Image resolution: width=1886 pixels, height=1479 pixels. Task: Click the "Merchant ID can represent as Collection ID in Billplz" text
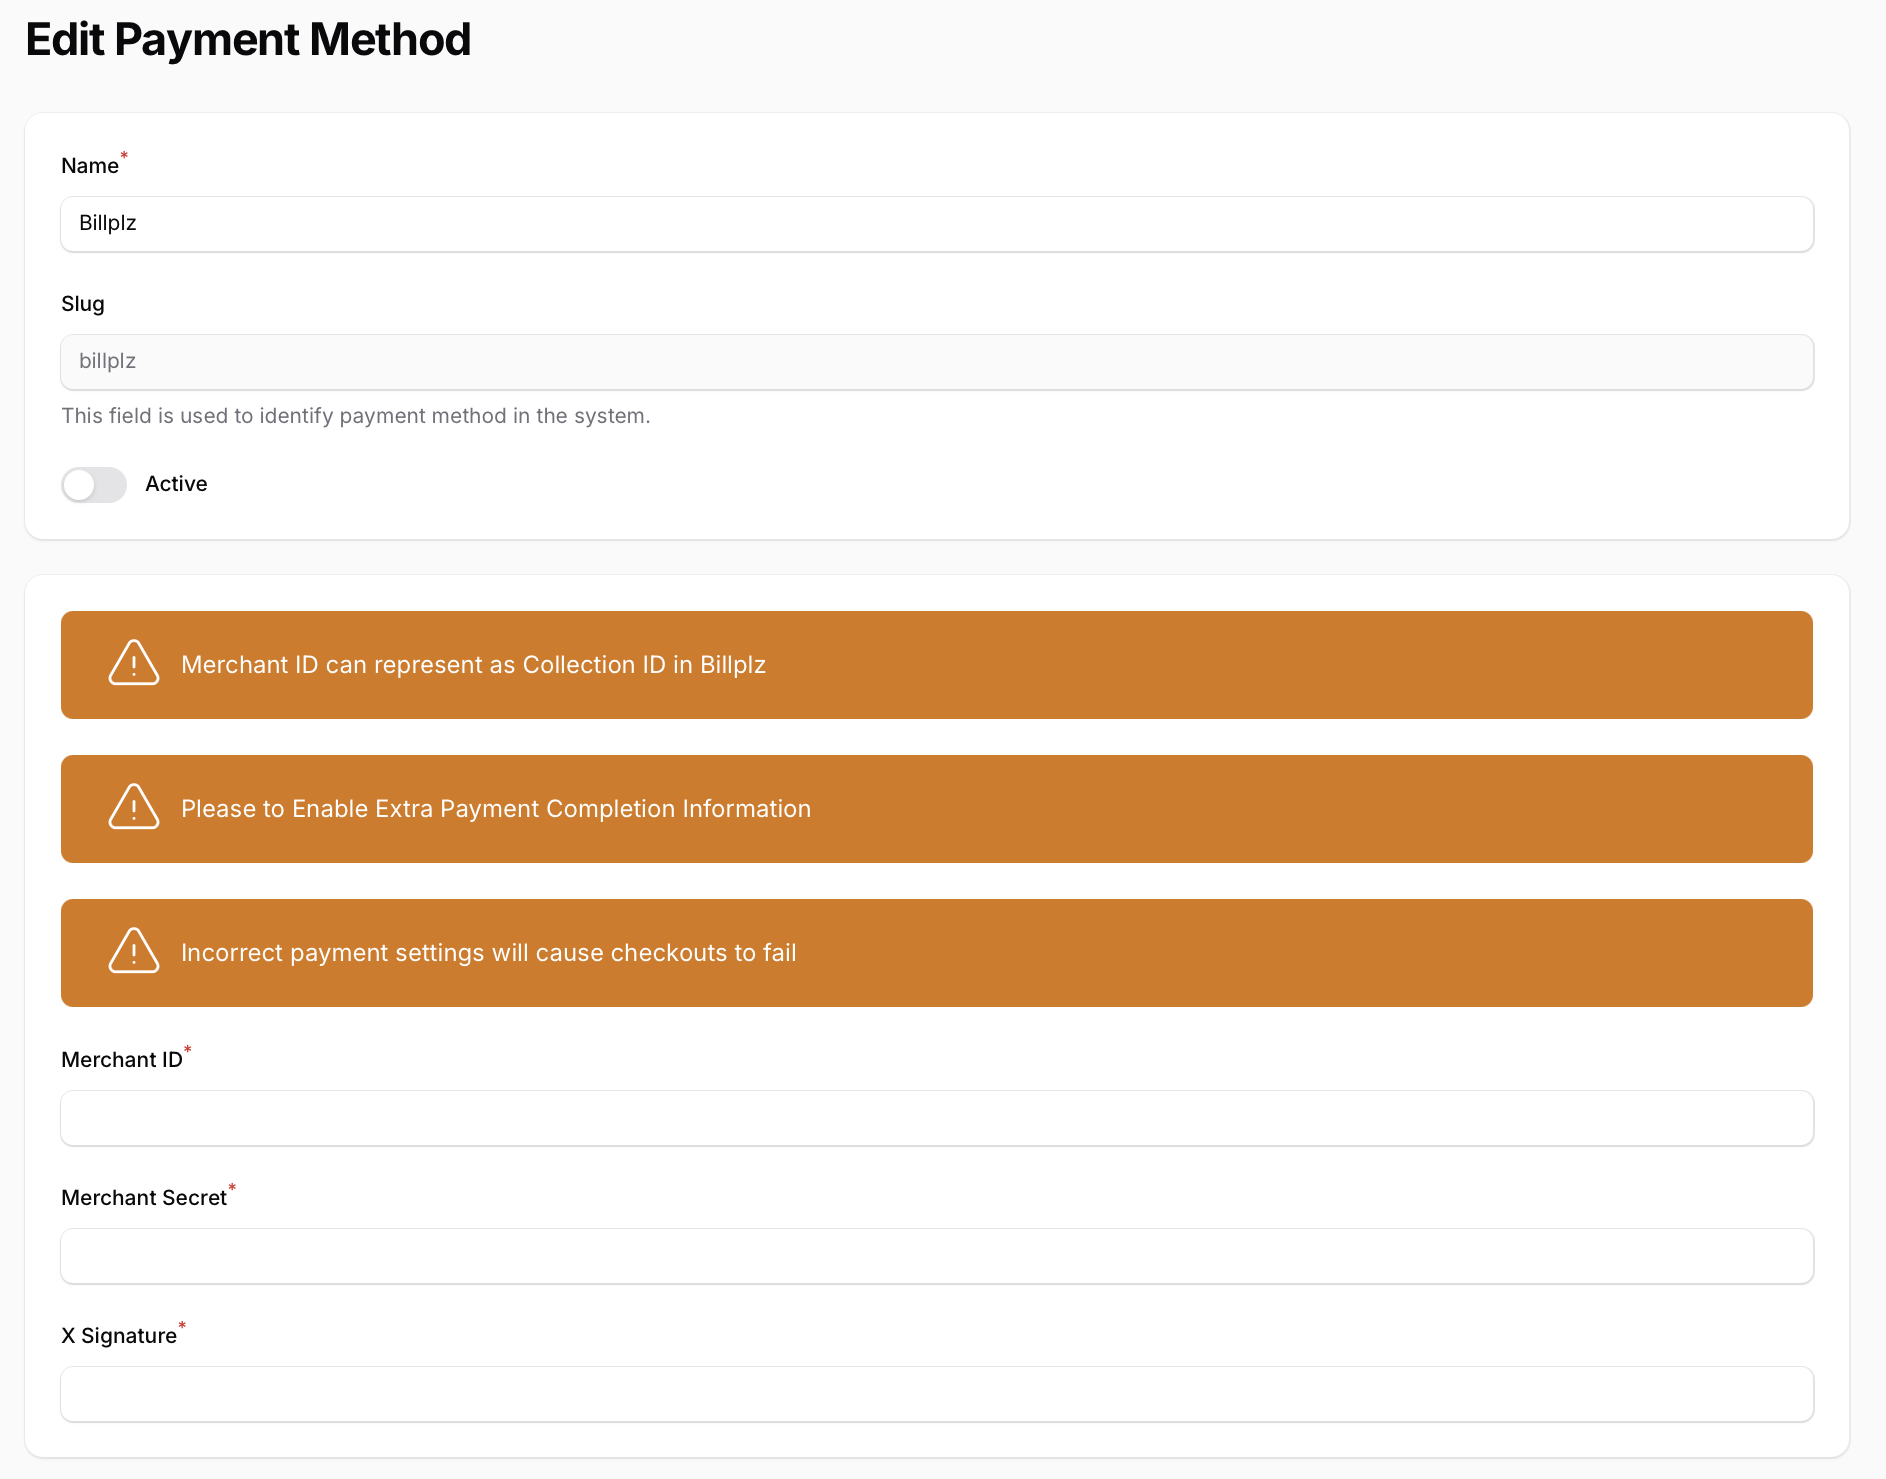tap(473, 665)
